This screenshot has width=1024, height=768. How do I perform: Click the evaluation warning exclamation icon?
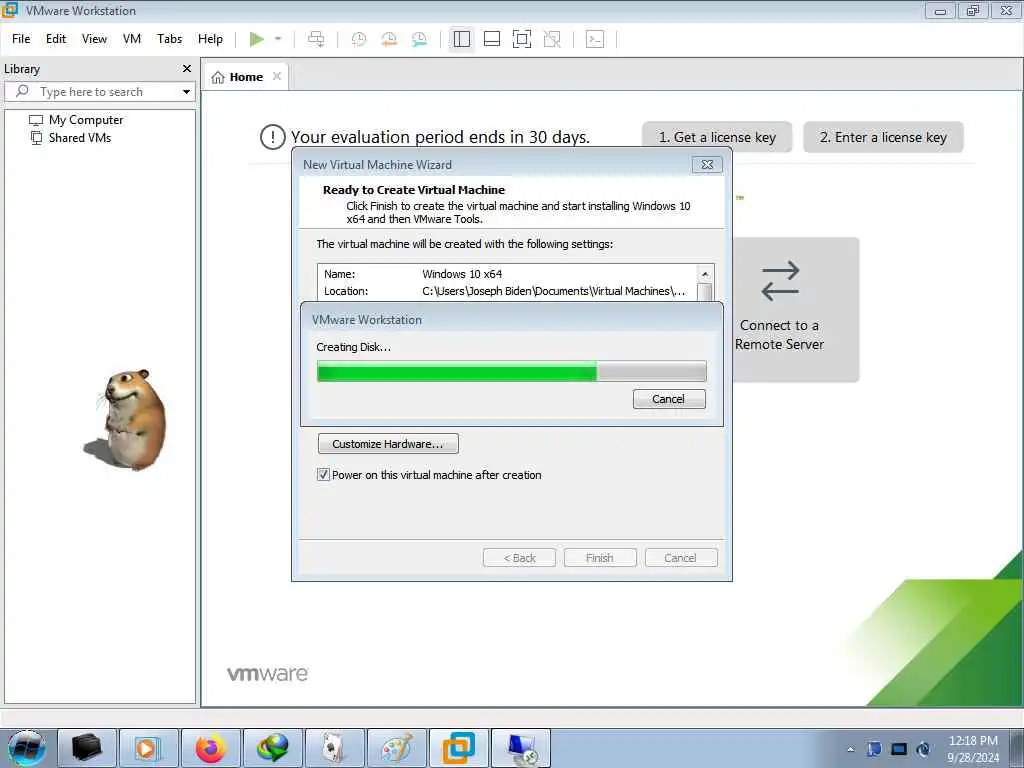[272, 137]
